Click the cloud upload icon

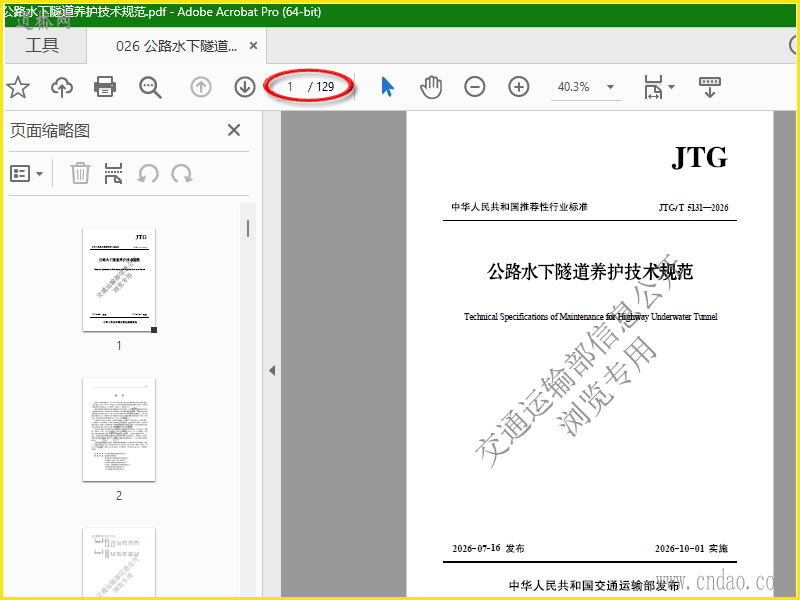coord(62,87)
